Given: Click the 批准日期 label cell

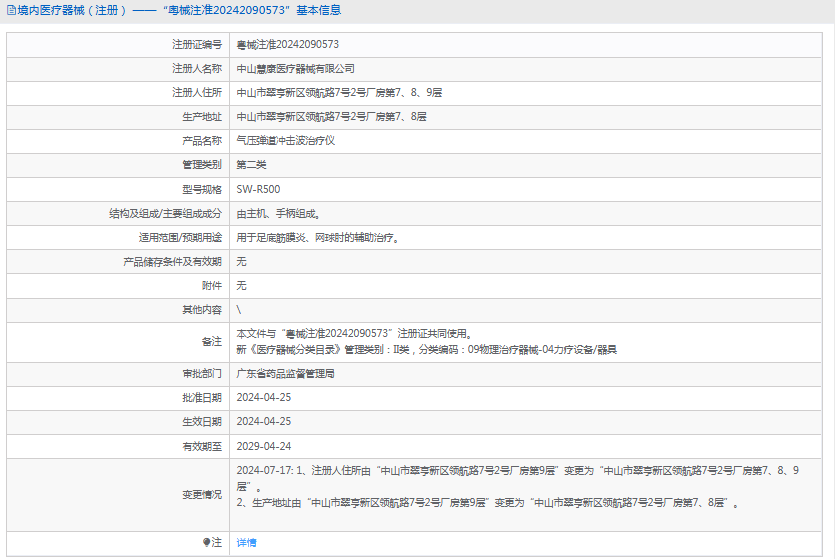Looking at the screenshot, I should pyautogui.click(x=118, y=398).
